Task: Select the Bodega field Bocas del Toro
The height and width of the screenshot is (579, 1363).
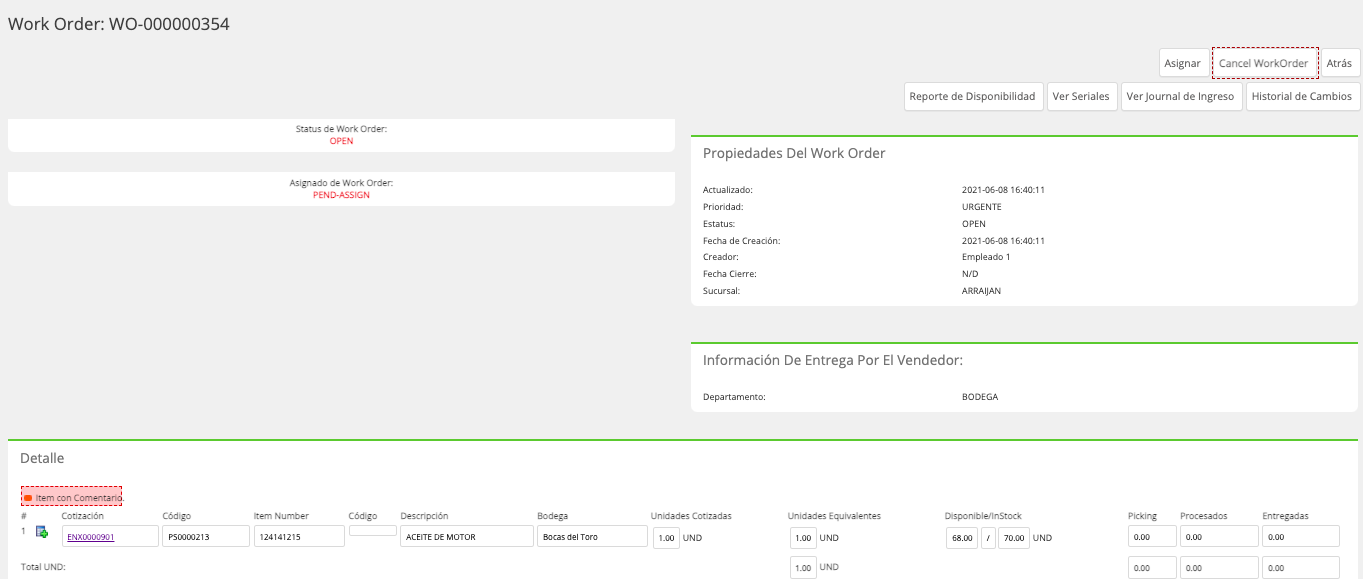Action: tap(592, 536)
